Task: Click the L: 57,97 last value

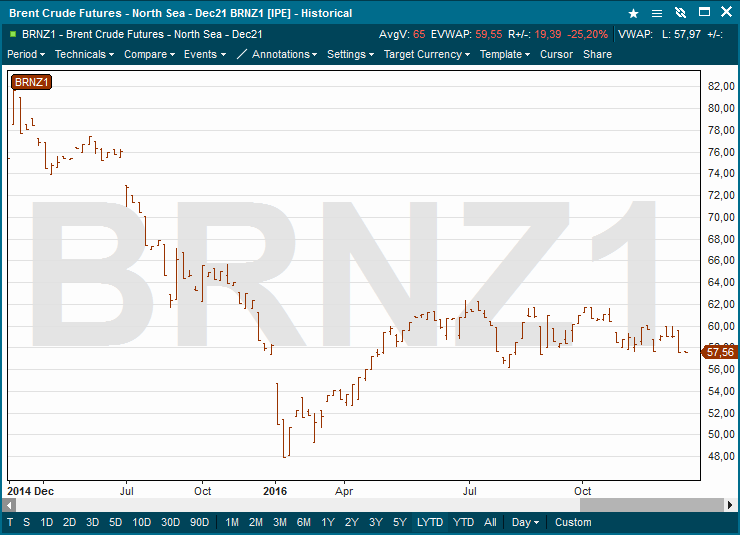Action: (681, 34)
